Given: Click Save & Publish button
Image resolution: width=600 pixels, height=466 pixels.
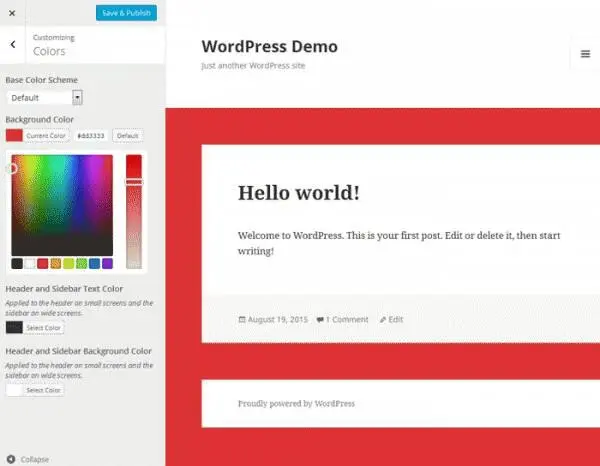Looking at the screenshot, I should (126, 13).
